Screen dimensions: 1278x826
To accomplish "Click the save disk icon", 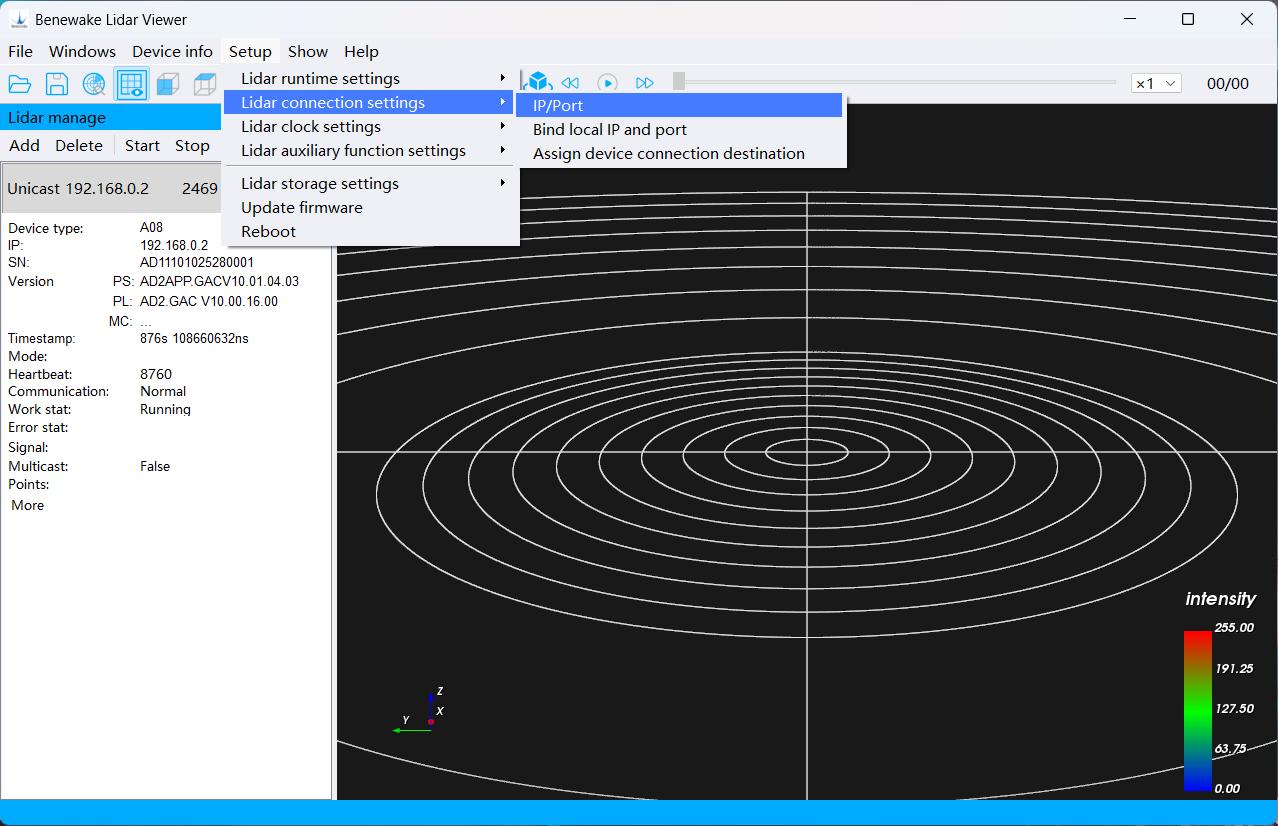I will pyautogui.click(x=57, y=85).
